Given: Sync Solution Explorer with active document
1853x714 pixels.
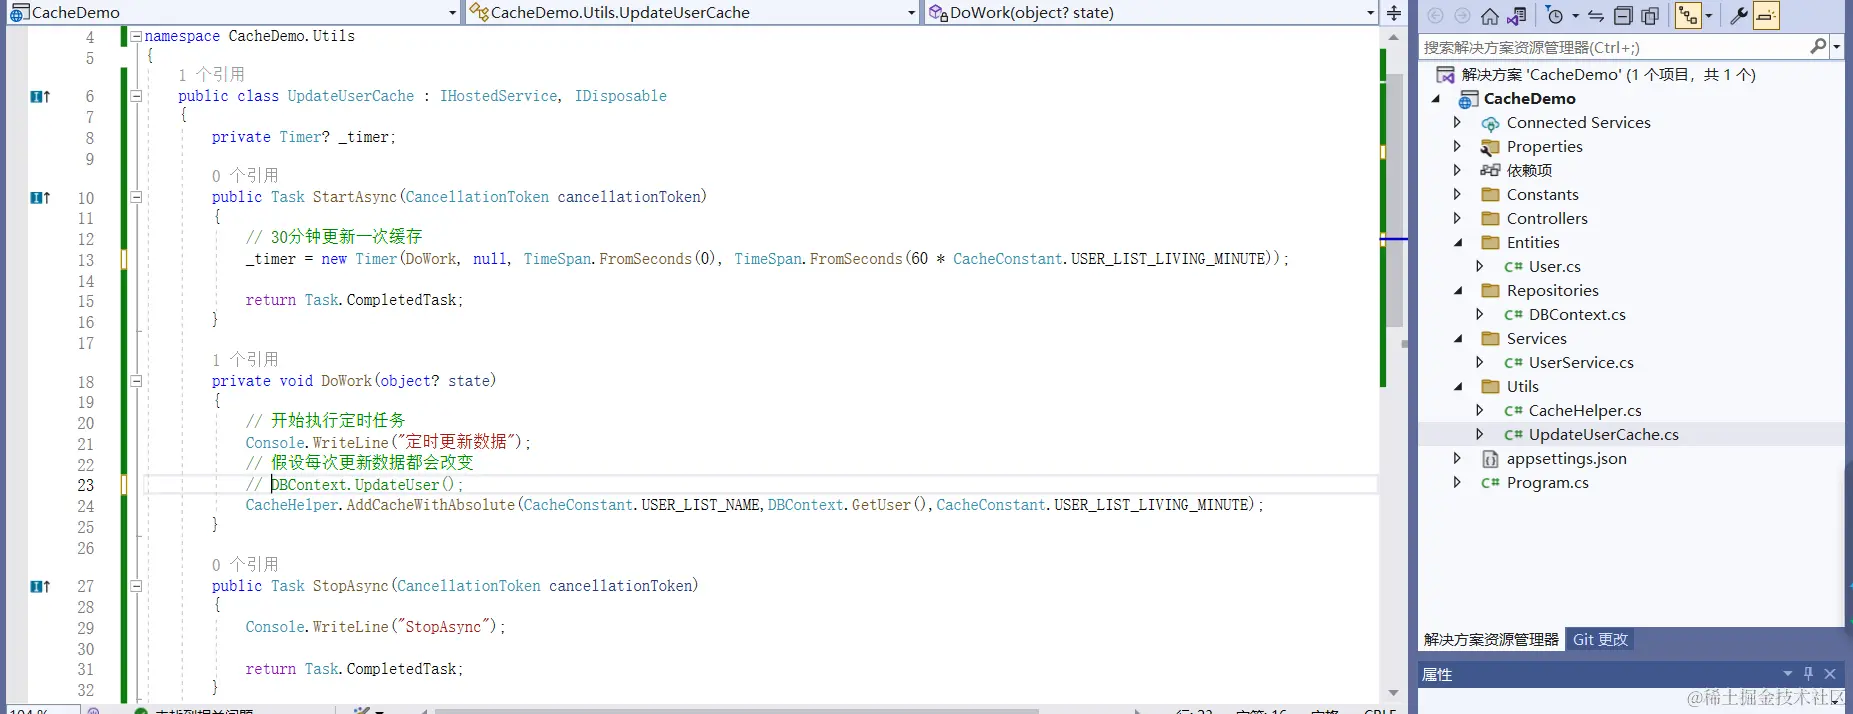Looking at the screenshot, I should (1596, 15).
